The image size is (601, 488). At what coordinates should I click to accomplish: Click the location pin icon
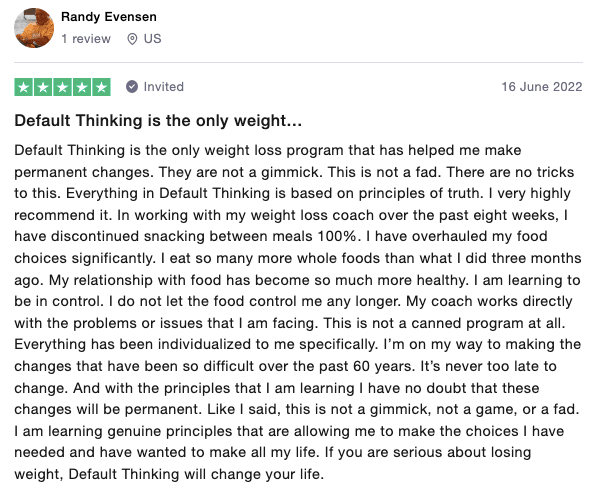pyautogui.click(x=132, y=39)
